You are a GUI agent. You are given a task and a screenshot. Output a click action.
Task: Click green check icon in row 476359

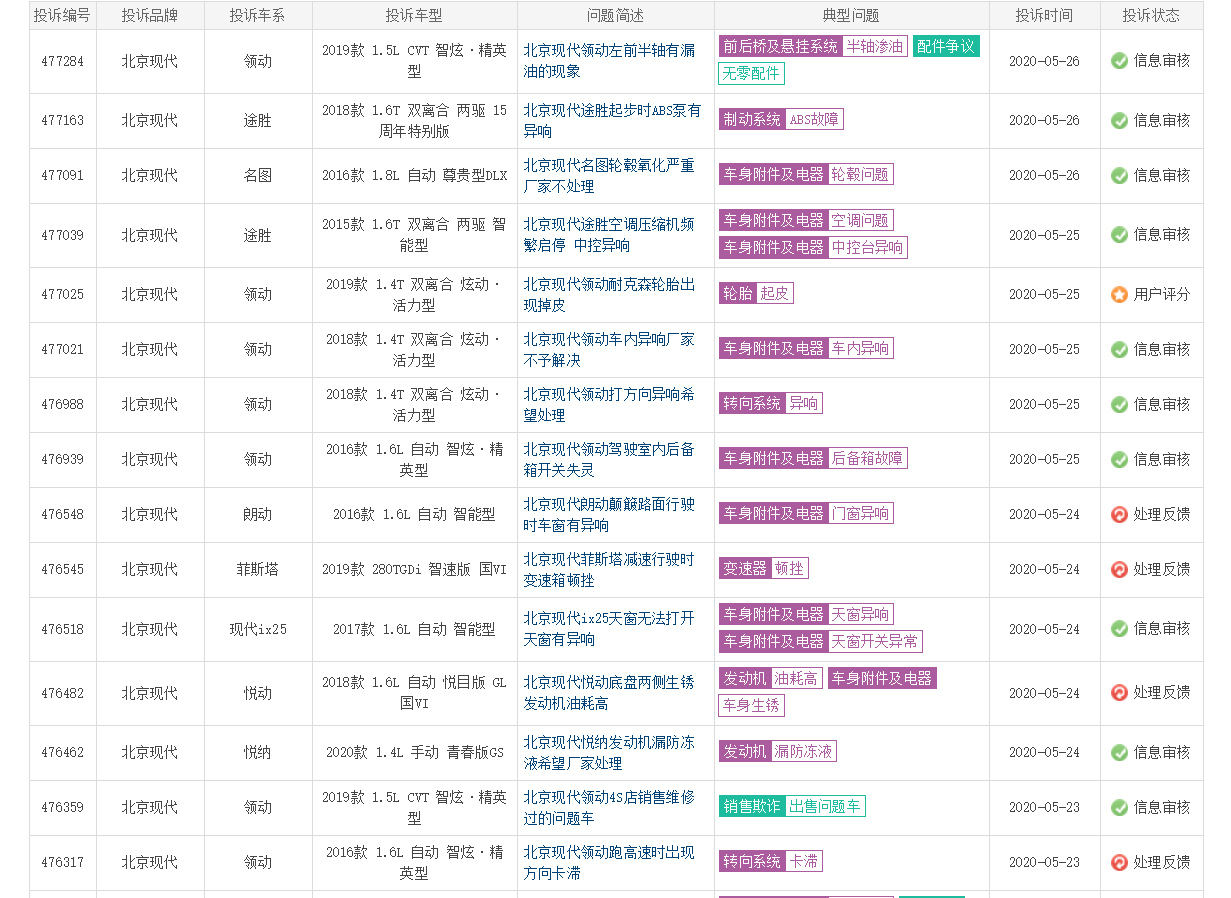click(1120, 807)
